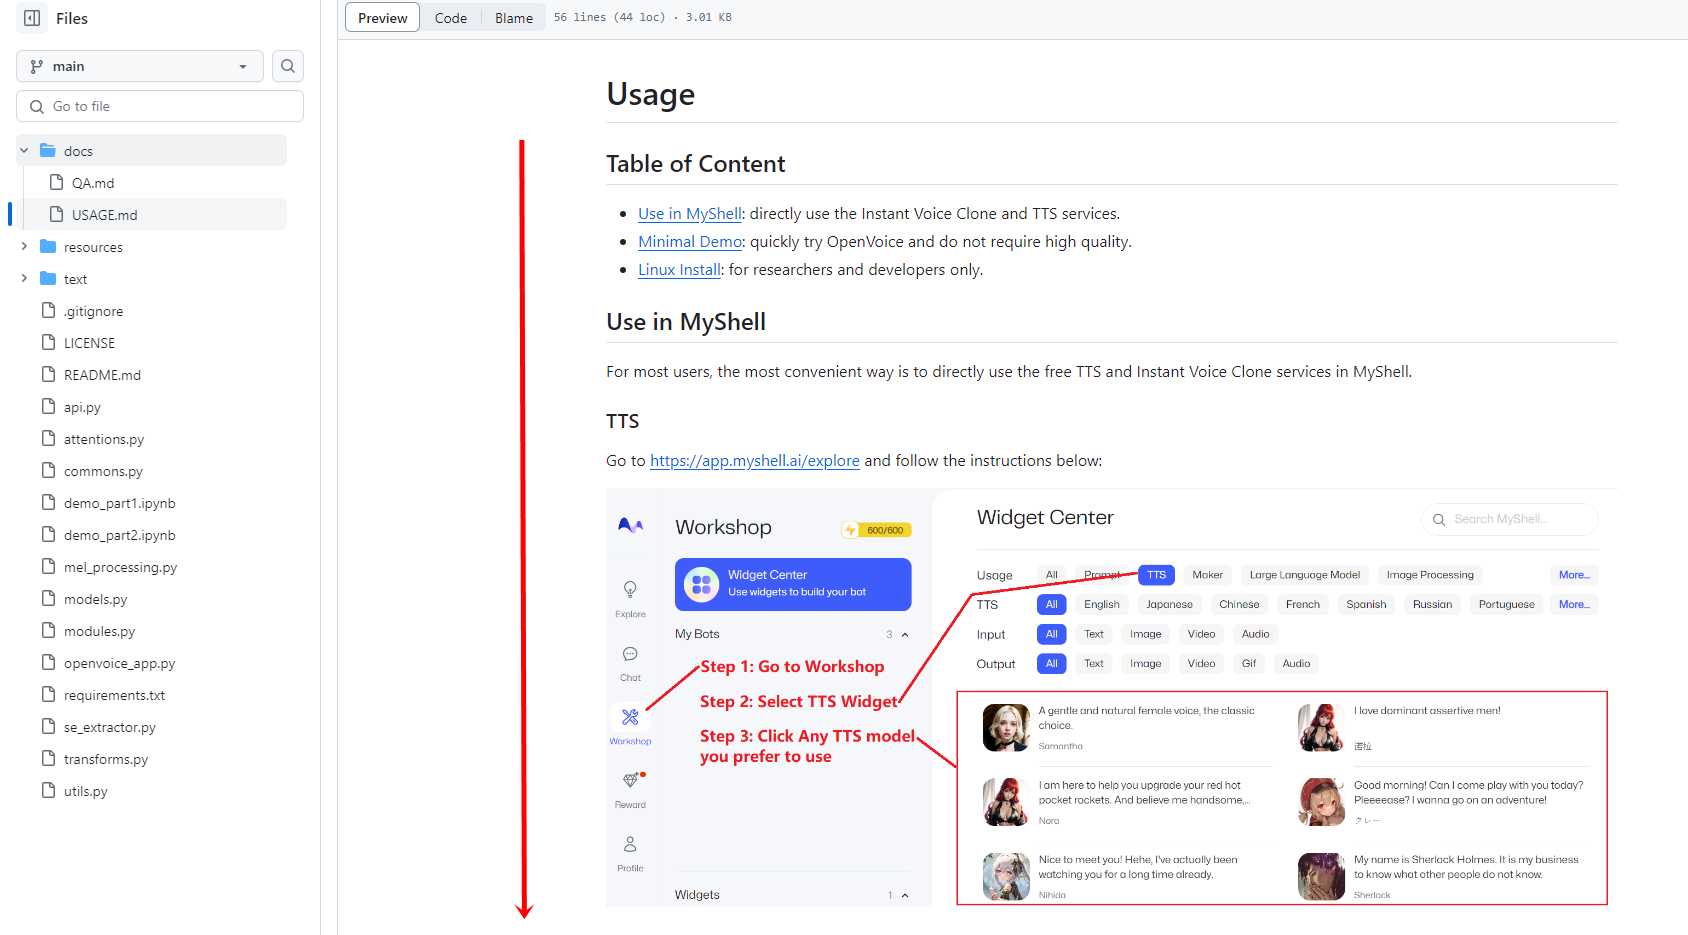Open QA.md file
Image resolution: width=1688 pixels, height=935 pixels.
(x=93, y=183)
